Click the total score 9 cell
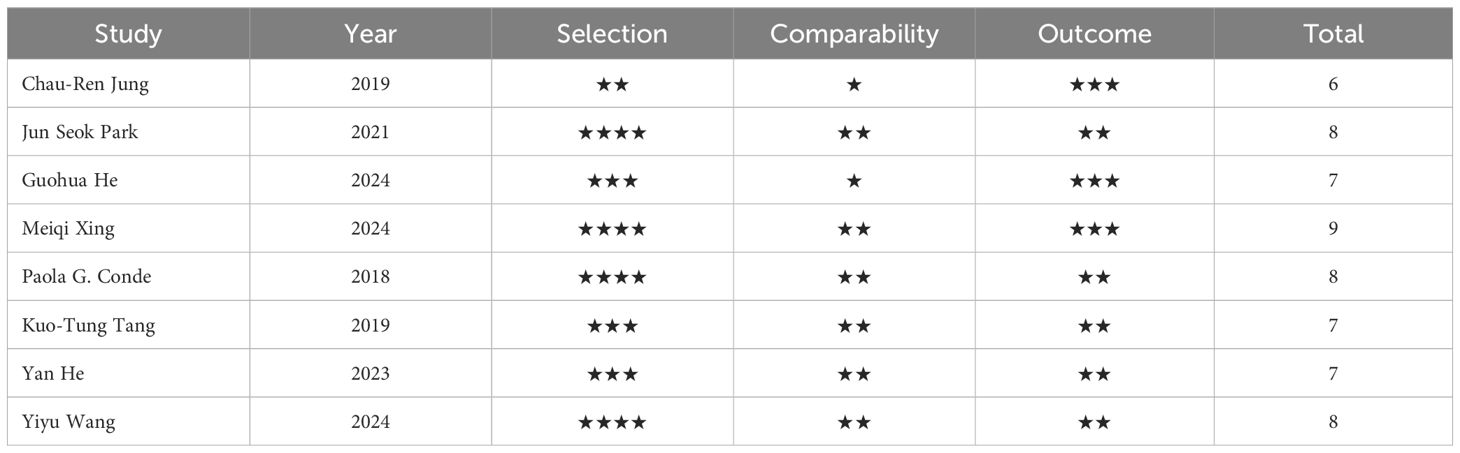Viewport: 1460px width, 453px height. tap(1333, 229)
